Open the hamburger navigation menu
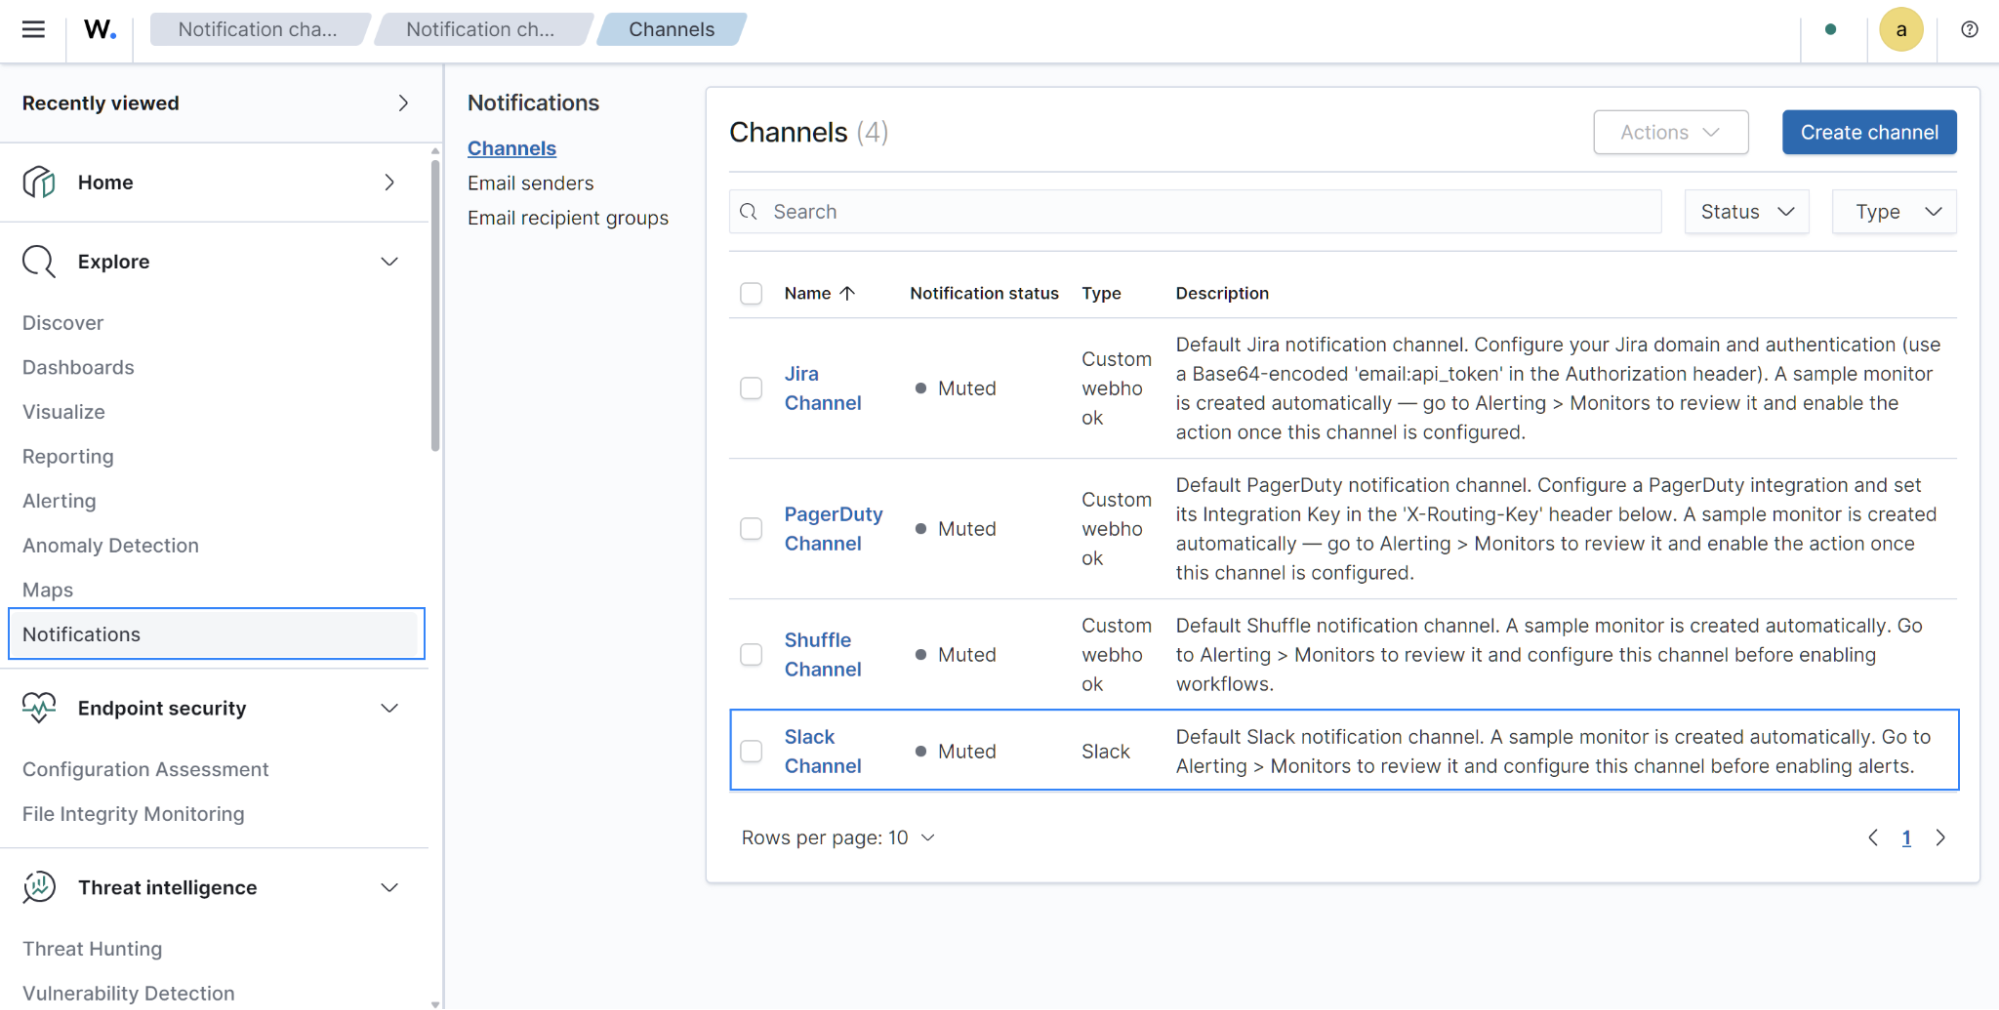Viewport: 1999px width, 1010px height. coord(33,29)
